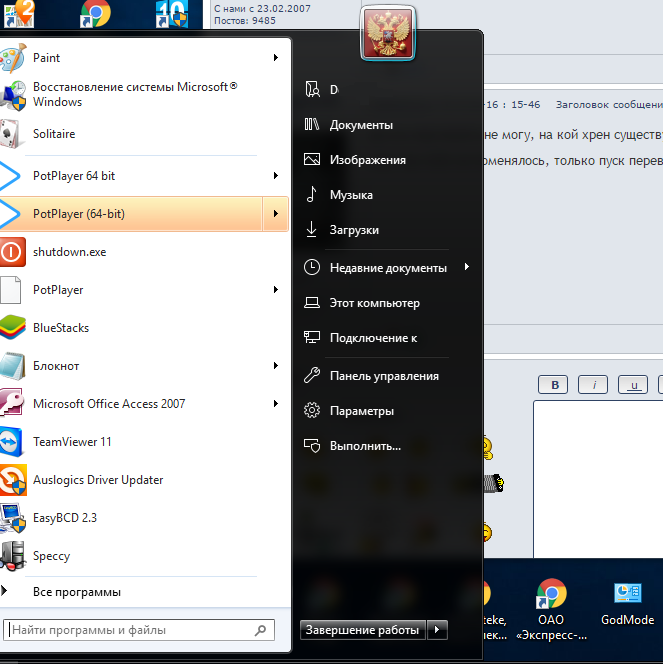Click Auslogics Driver Updater entry text
Image resolution: width=663 pixels, height=664 pixels.
98,480
